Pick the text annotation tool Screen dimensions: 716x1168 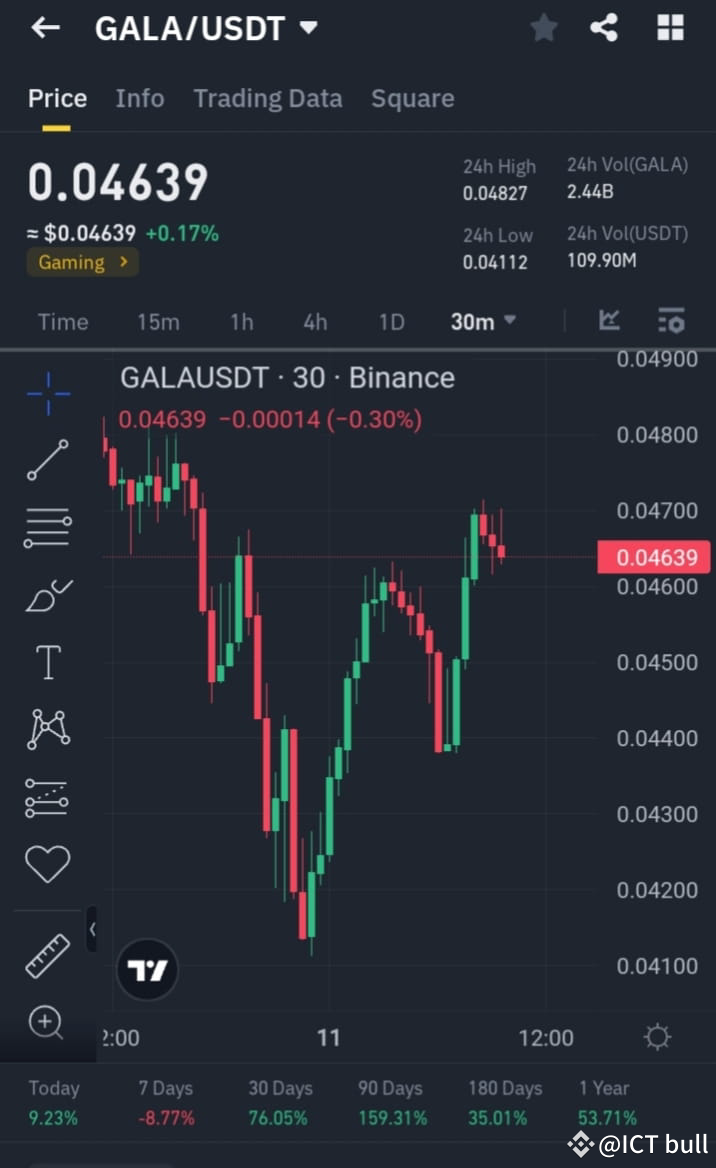tap(47, 661)
